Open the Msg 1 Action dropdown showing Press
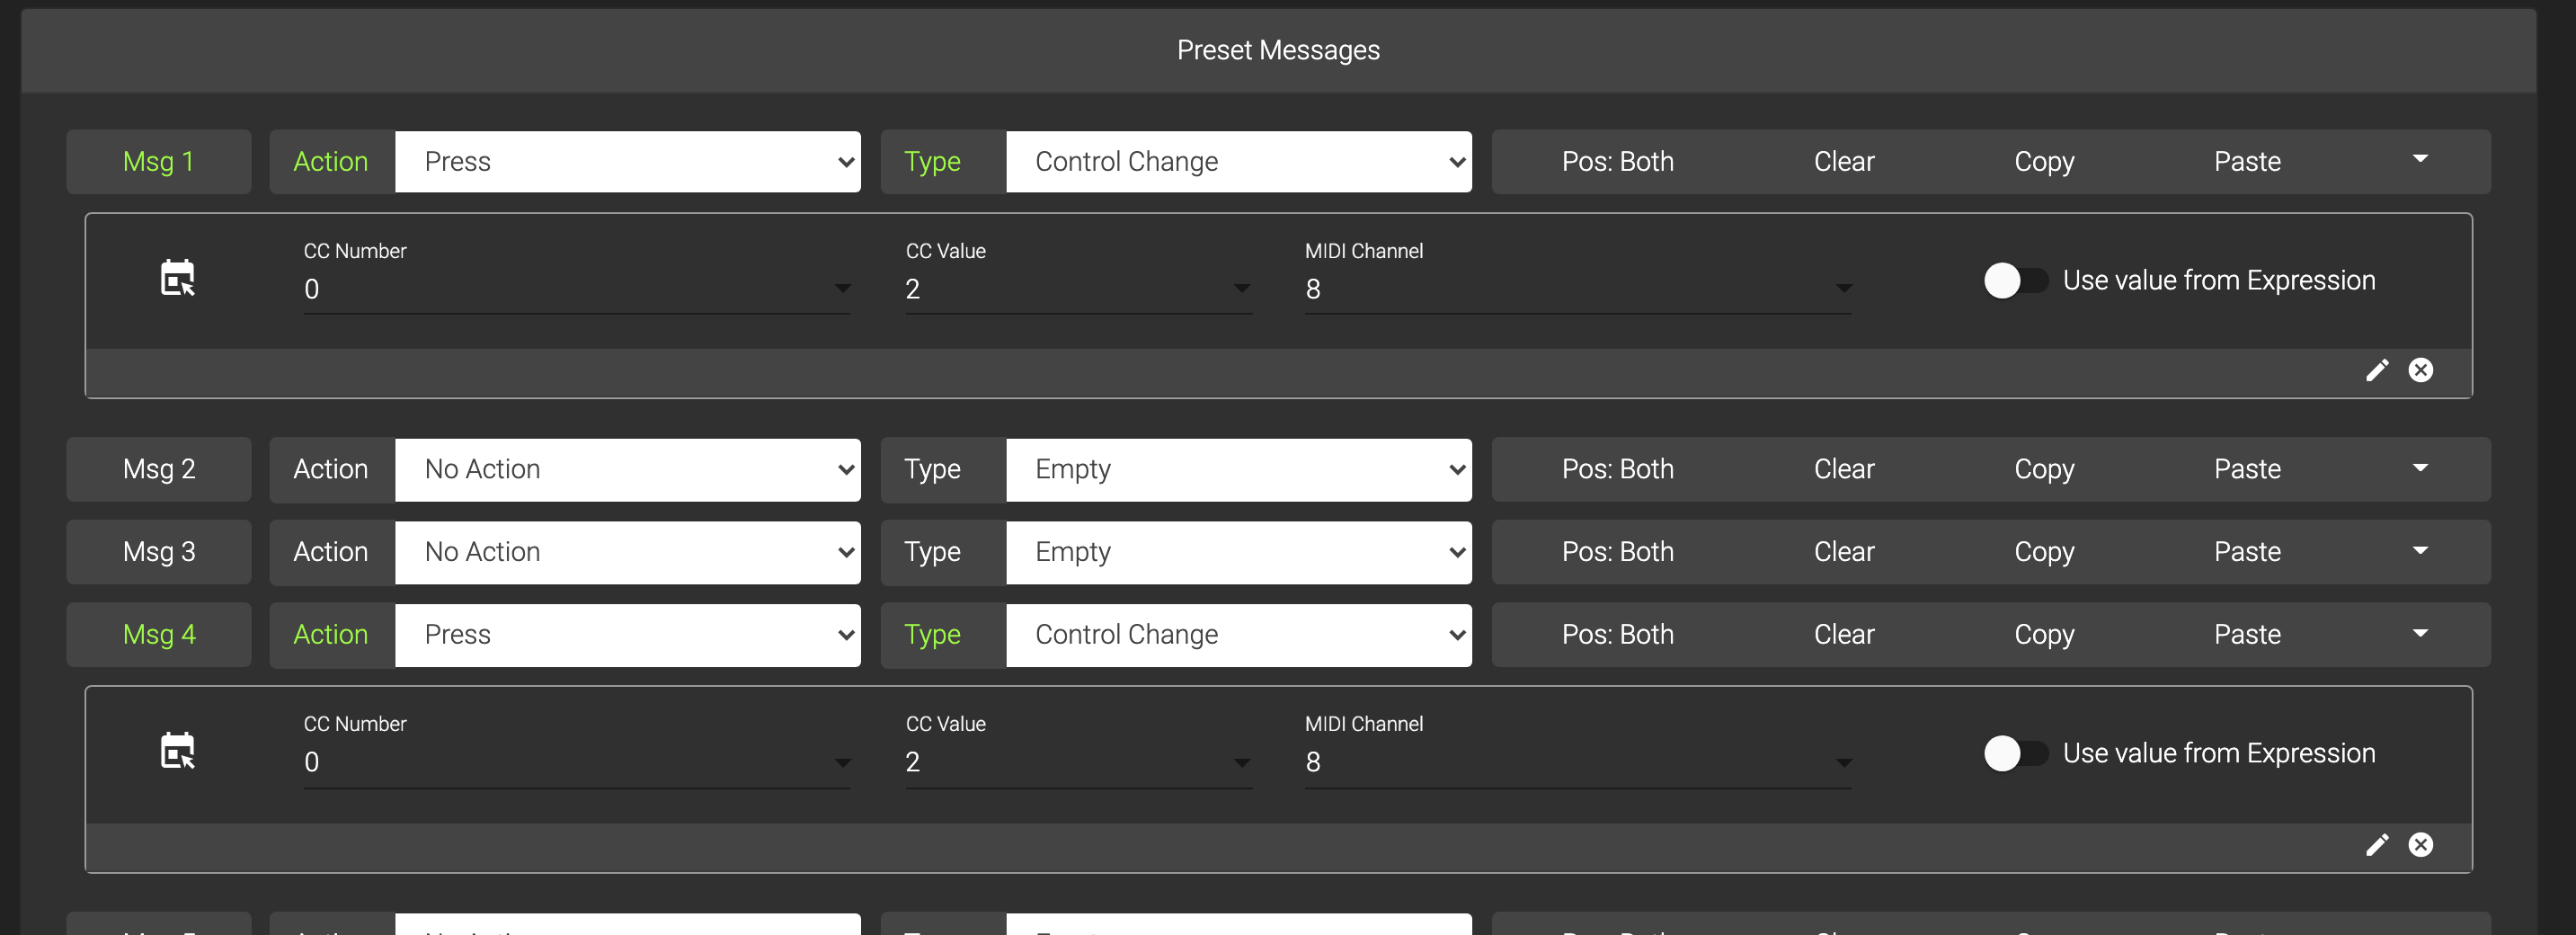This screenshot has height=935, width=2576. click(627, 162)
